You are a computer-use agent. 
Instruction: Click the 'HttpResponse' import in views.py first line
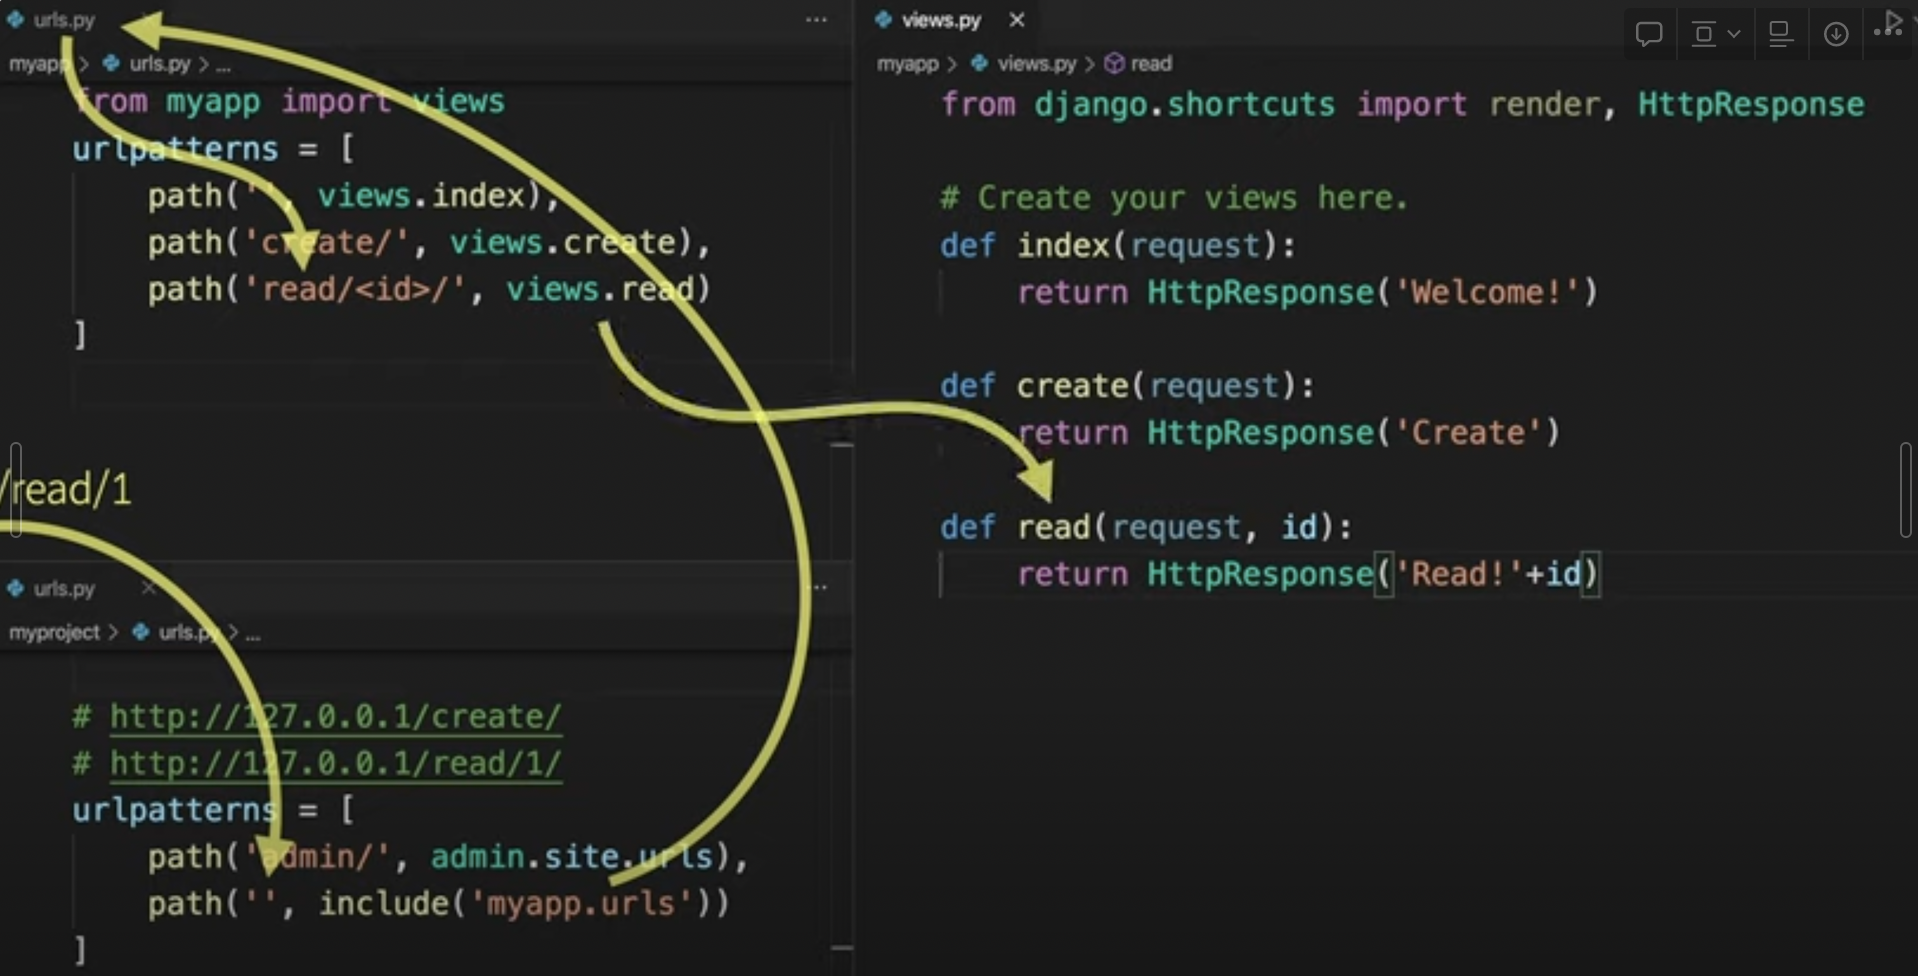tap(1750, 104)
